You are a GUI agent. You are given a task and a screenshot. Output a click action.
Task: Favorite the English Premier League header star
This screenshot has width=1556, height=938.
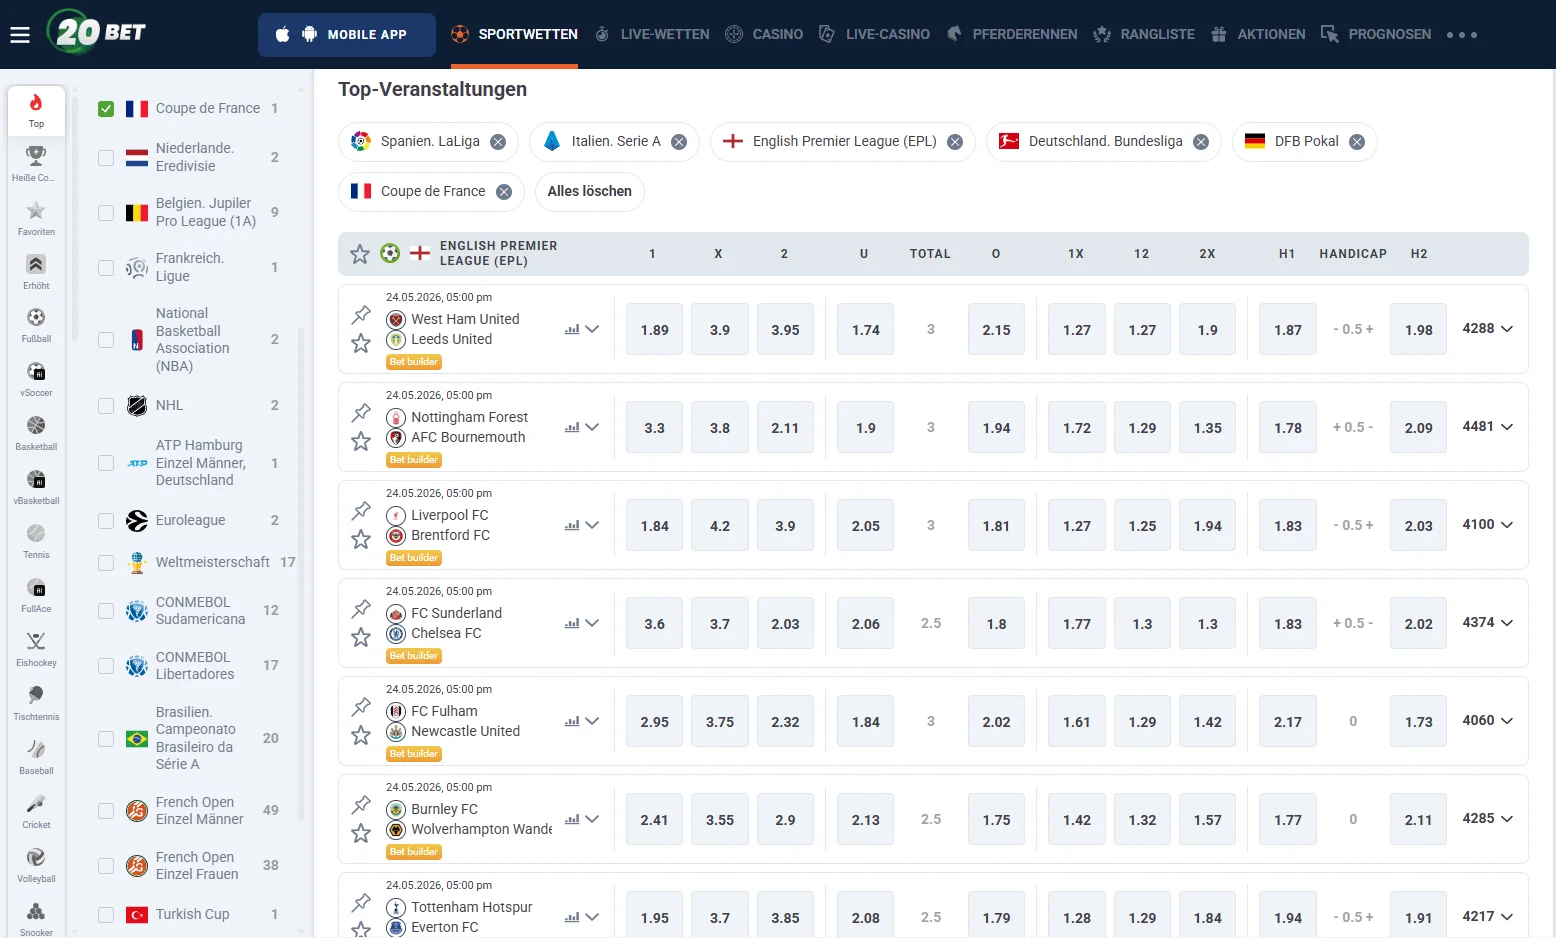tap(360, 254)
